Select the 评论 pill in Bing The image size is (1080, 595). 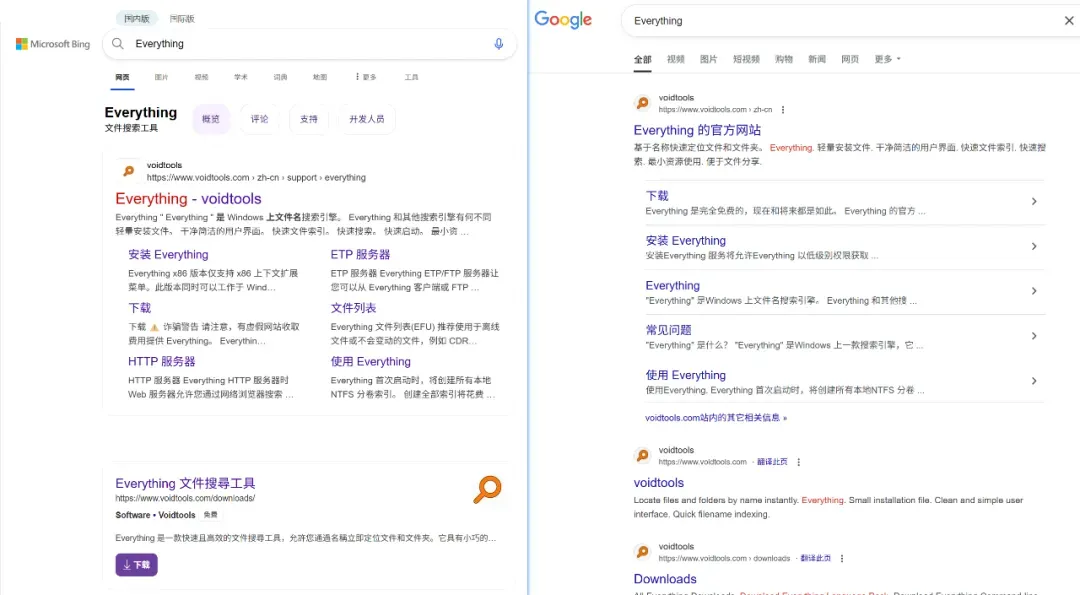point(260,119)
